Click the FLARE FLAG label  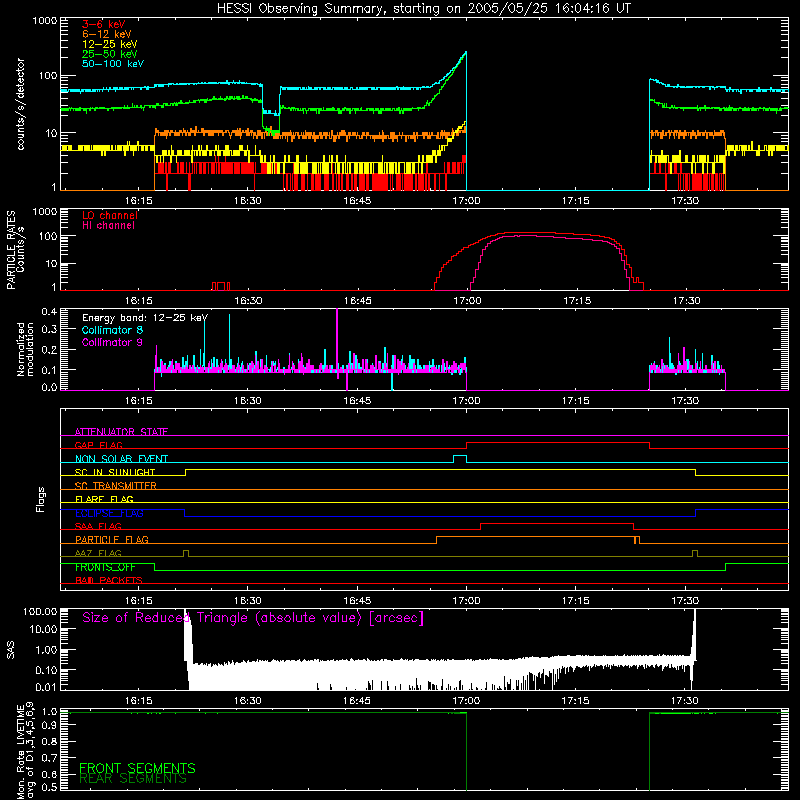point(104,499)
